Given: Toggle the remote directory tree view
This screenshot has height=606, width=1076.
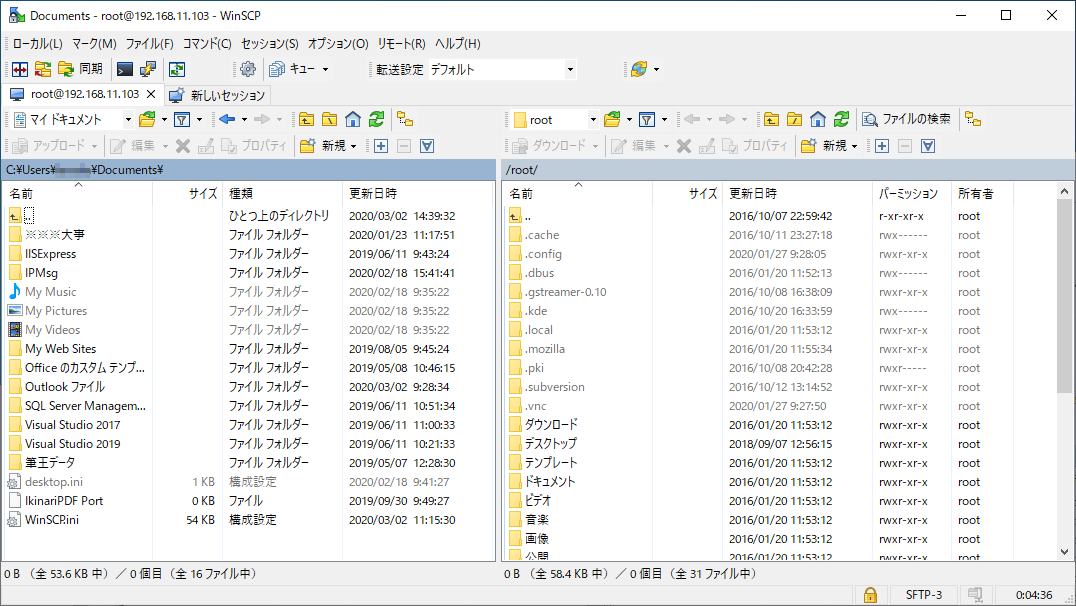Looking at the screenshot, I should (973, 119).
